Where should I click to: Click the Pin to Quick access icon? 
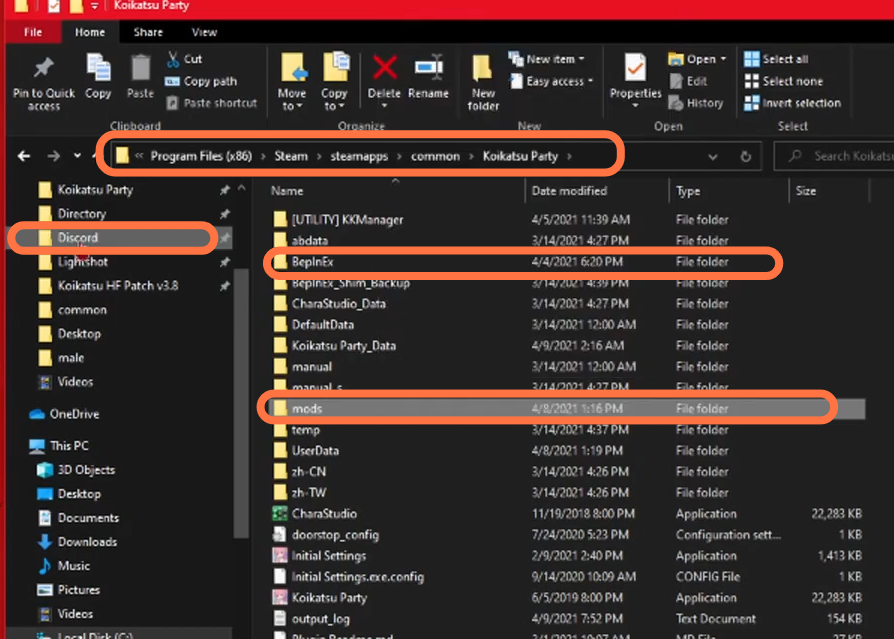tap(43, 68)
